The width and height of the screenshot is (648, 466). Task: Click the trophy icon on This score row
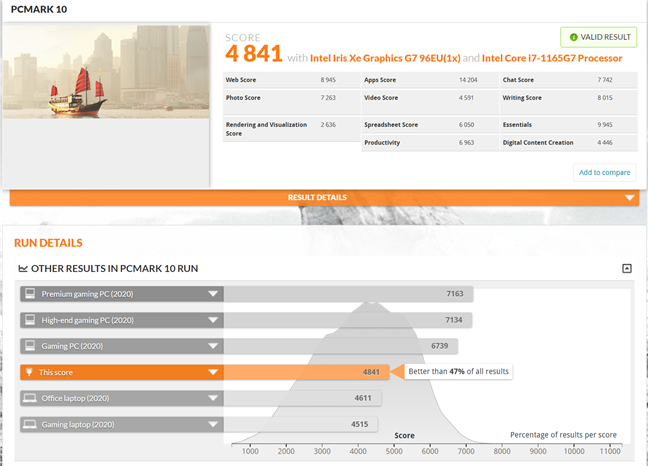click(x=29, y=372)
